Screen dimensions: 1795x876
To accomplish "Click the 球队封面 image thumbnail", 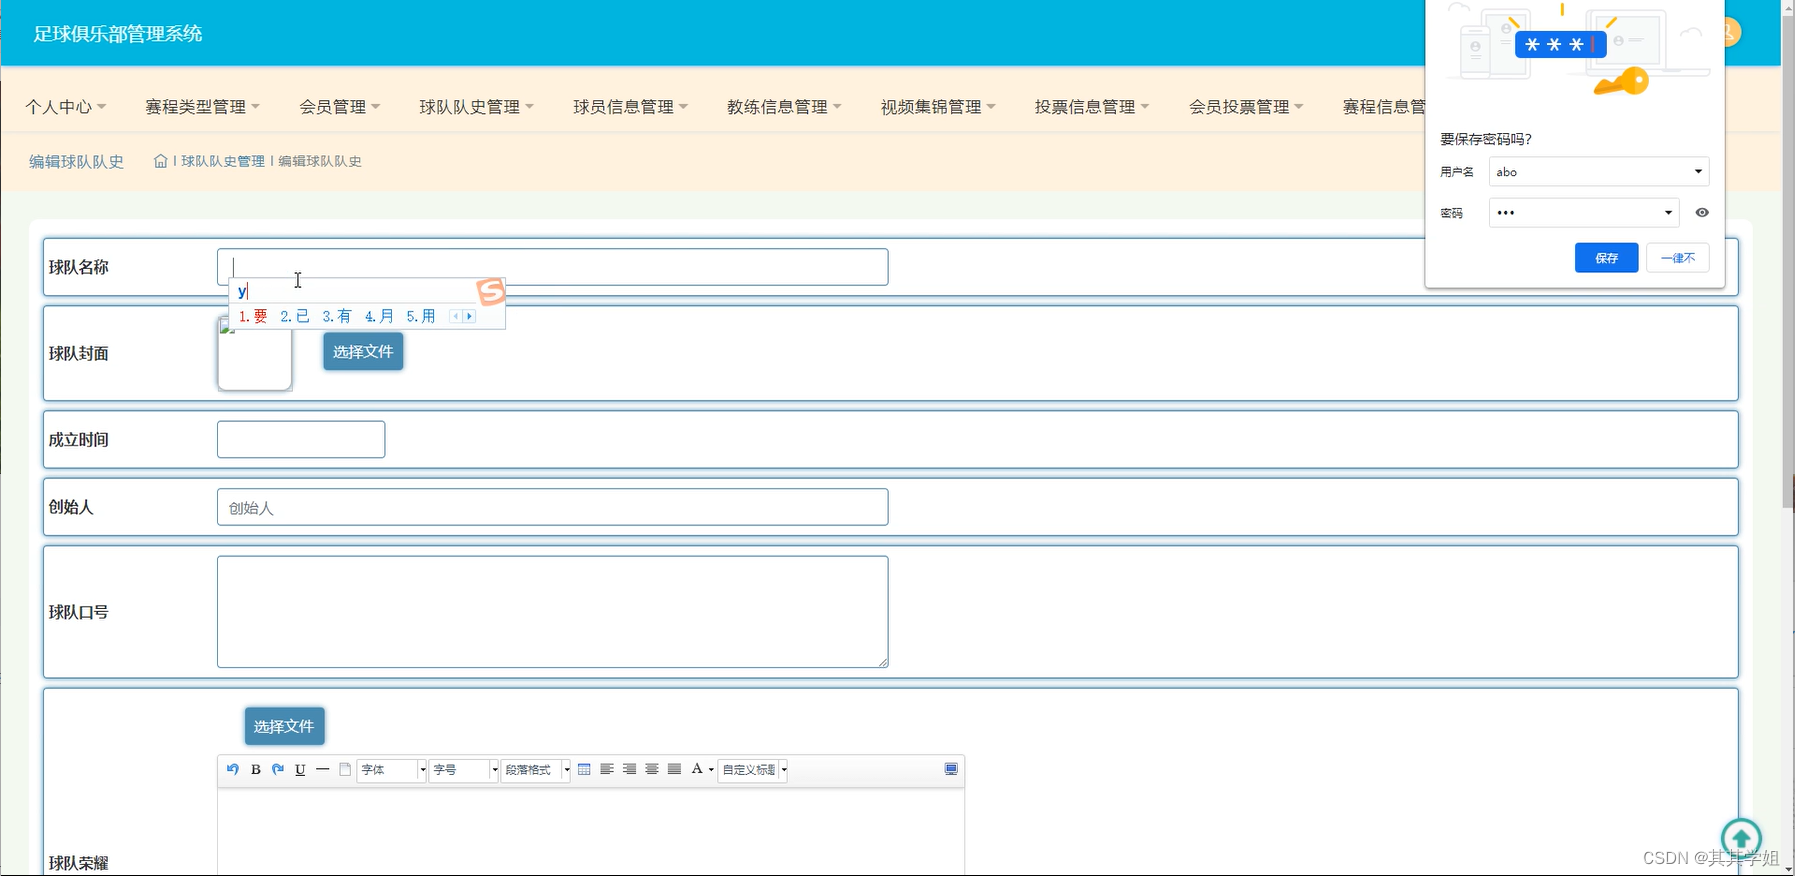I will (x=255, y=353).
